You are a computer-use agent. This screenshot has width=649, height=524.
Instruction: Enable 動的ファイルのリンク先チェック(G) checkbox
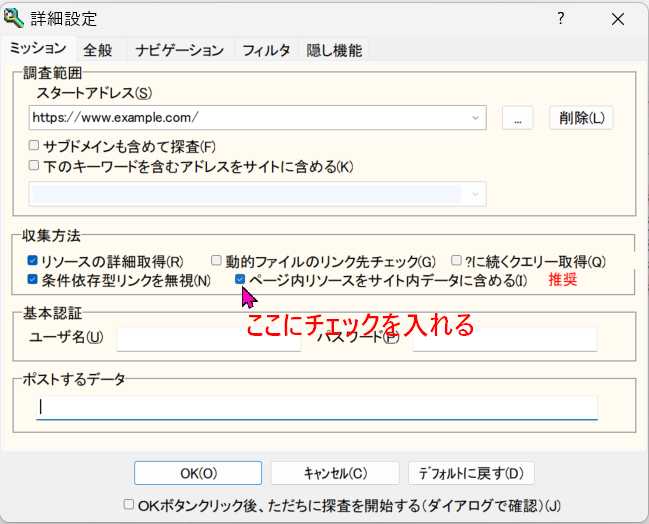[x=216, y=260]
